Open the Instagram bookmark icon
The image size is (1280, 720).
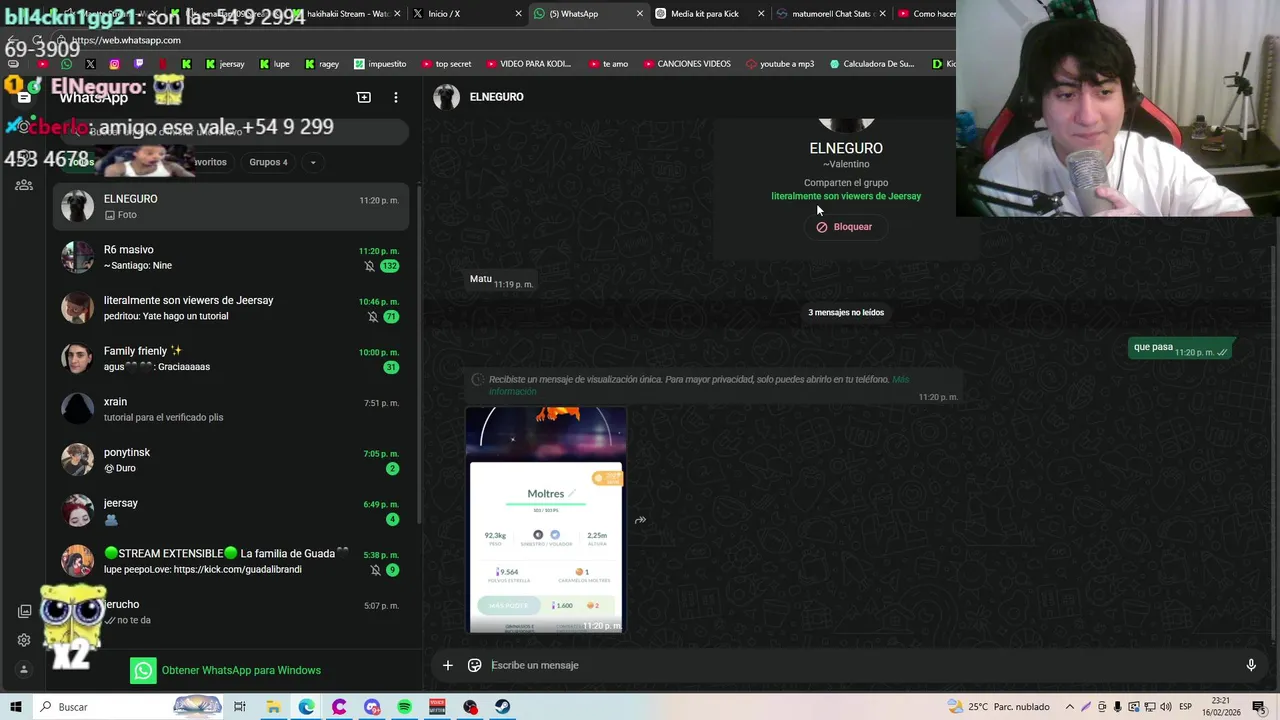tap(114, 64)
